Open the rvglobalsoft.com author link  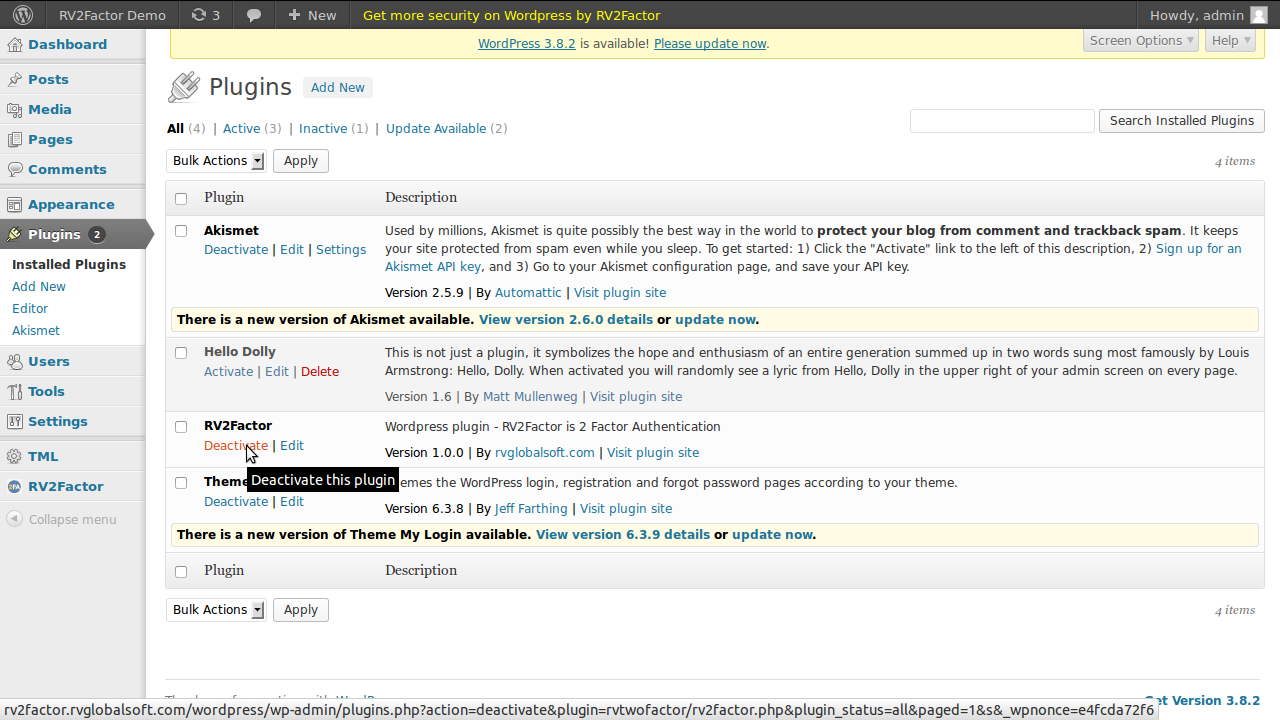click(545, 452)
